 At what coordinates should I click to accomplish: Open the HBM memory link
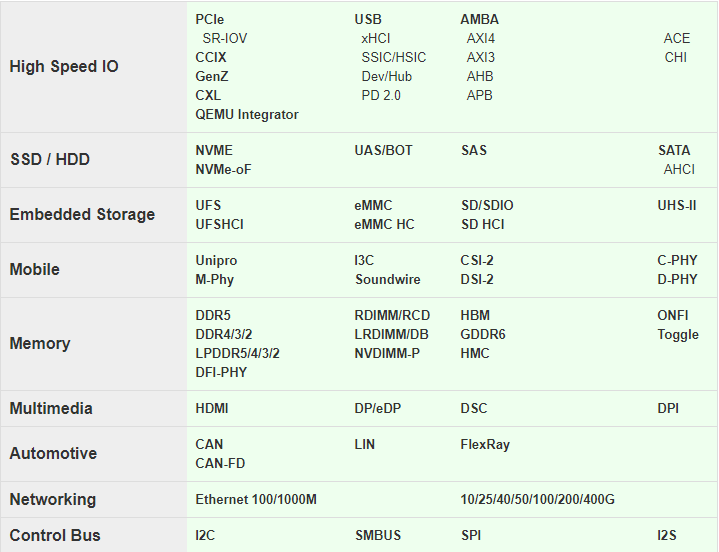coord(475,315)
